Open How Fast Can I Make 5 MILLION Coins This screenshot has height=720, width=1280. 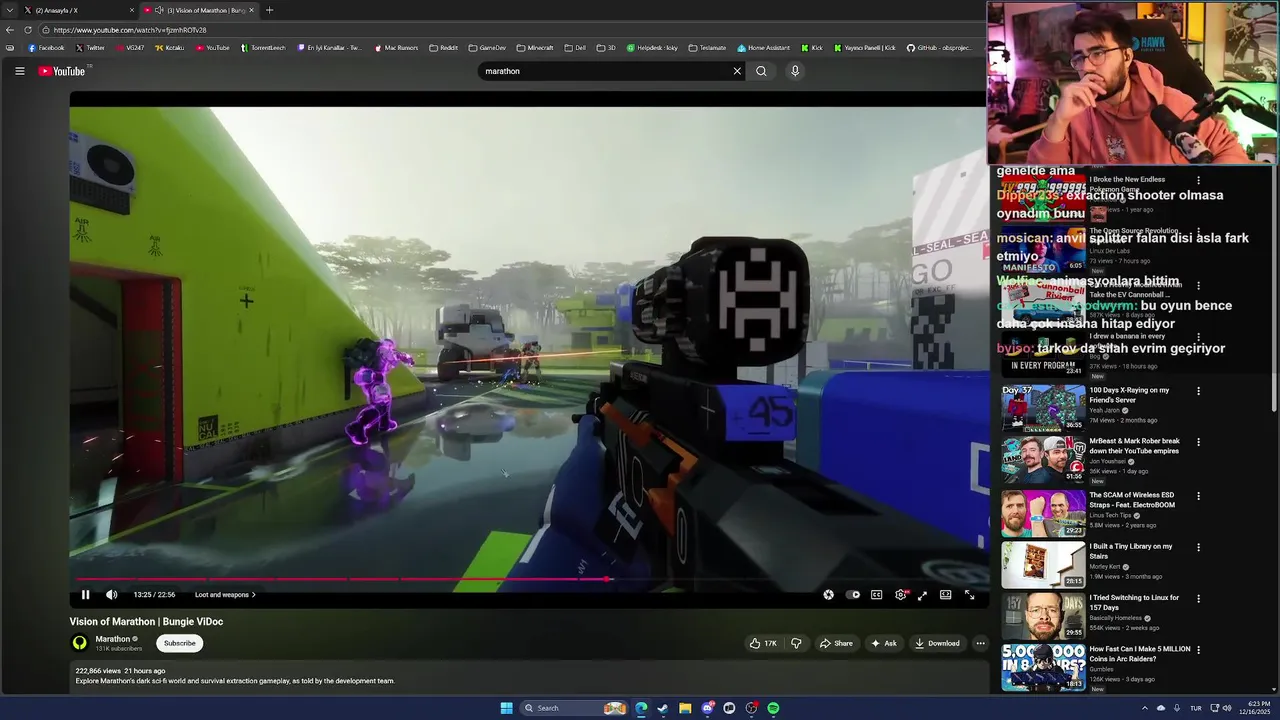tap(1139, 653)
